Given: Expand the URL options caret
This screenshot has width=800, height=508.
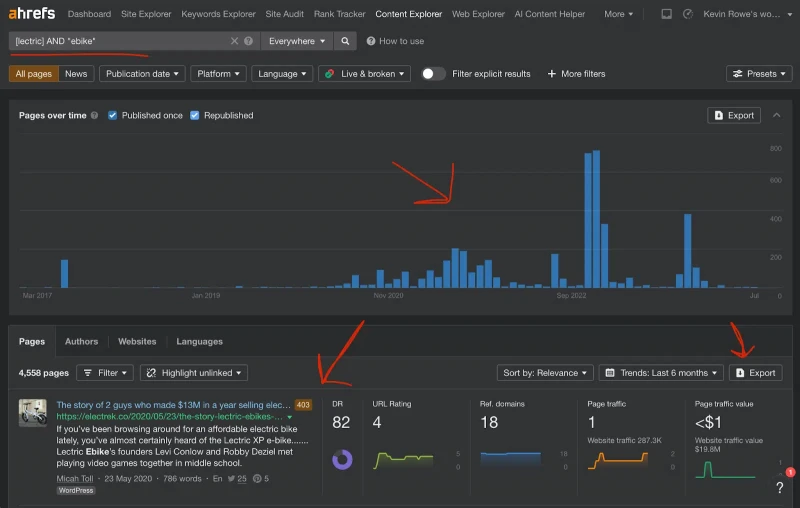Looking at the screenshot, I should click(x=290, y=417).
